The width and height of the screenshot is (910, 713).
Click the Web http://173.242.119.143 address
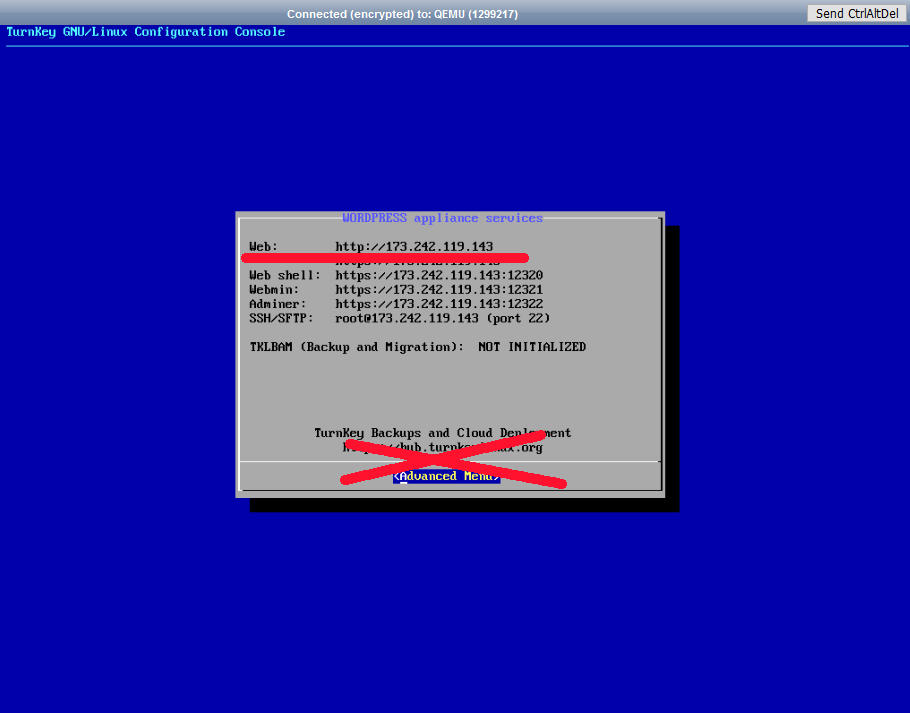tap(414, 246)
